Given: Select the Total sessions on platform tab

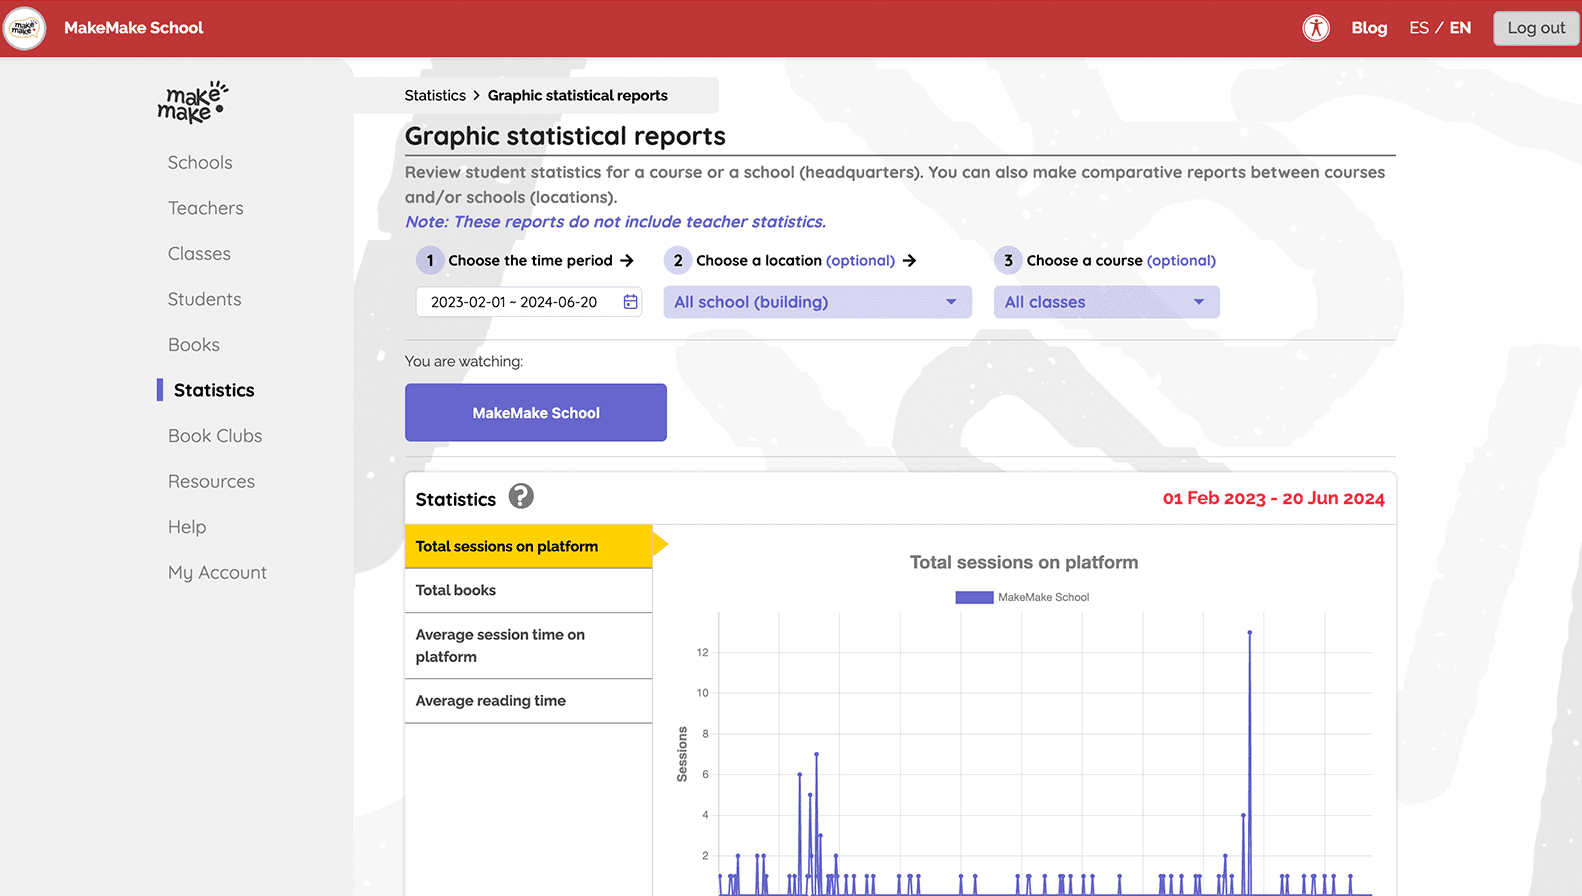Looking at the screenshot, I should (x=528, y=546).
